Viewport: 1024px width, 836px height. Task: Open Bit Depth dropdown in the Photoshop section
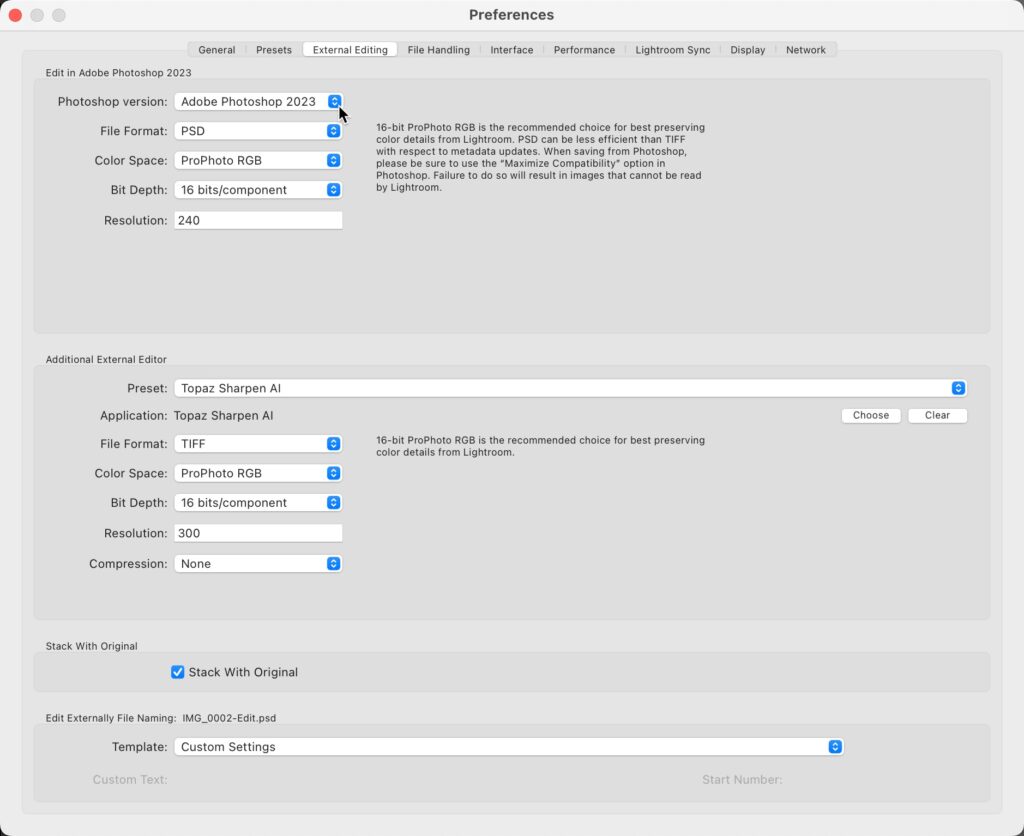(x=258, y=189)
